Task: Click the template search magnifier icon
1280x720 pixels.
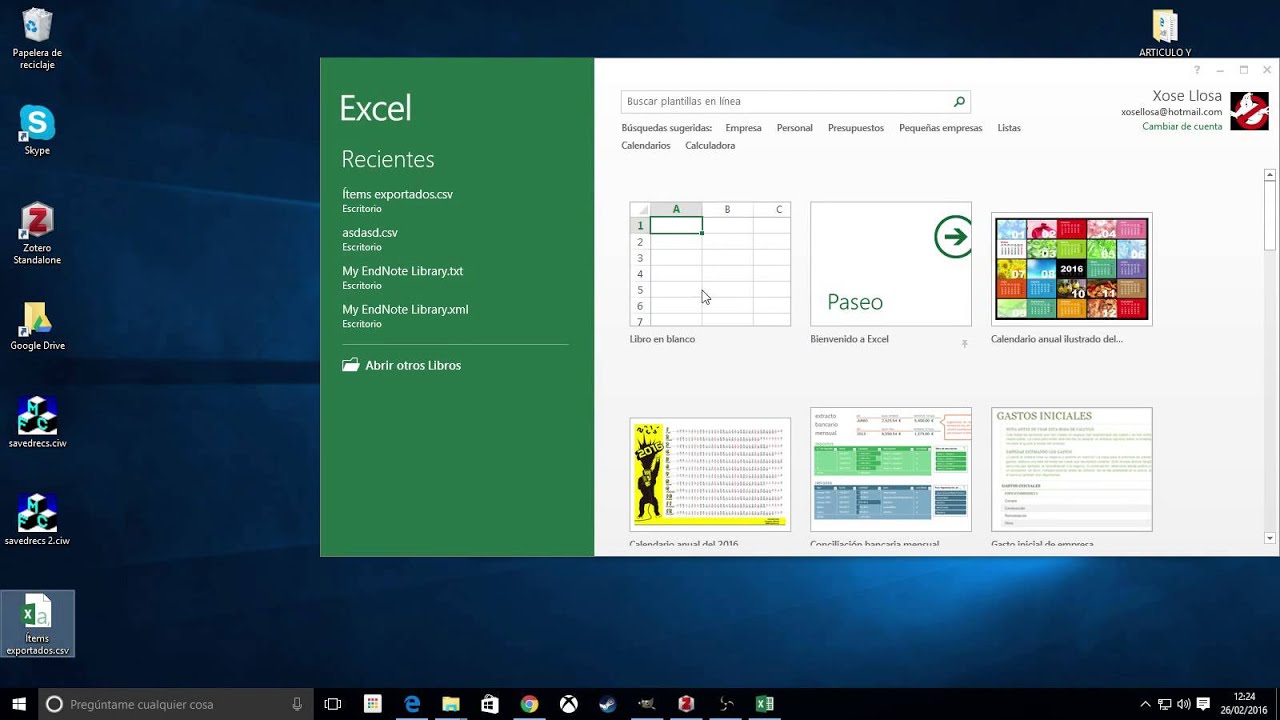Action: tap(959, 101)
